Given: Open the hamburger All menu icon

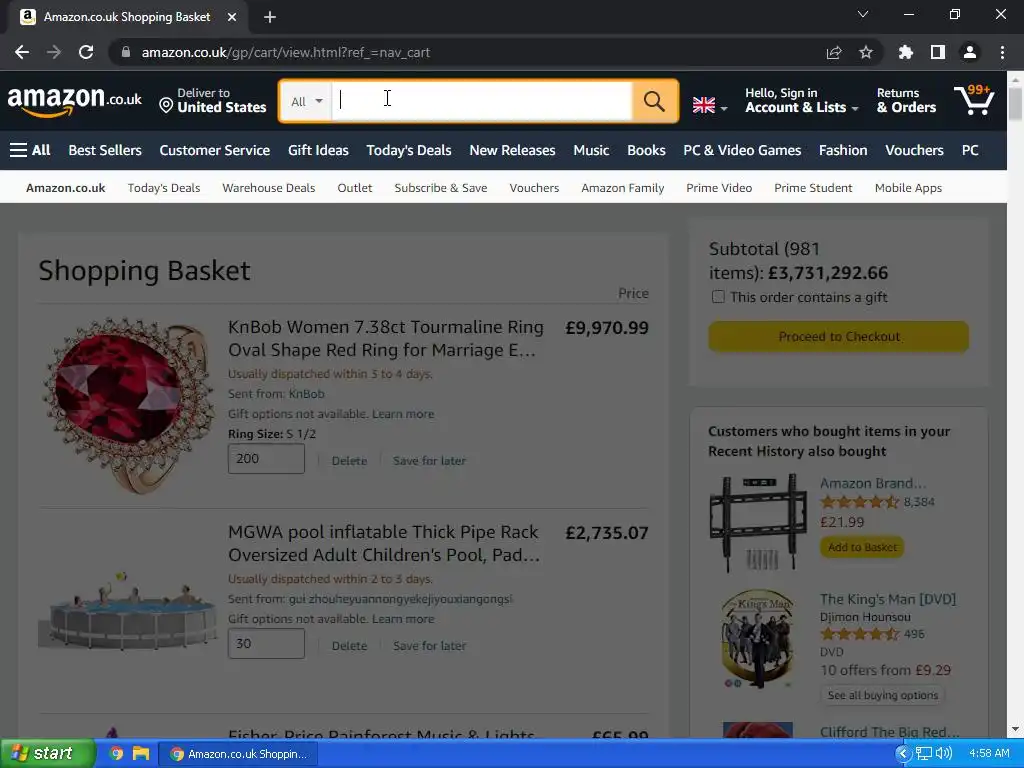Looking at the screenshot, I should (18, 150).
